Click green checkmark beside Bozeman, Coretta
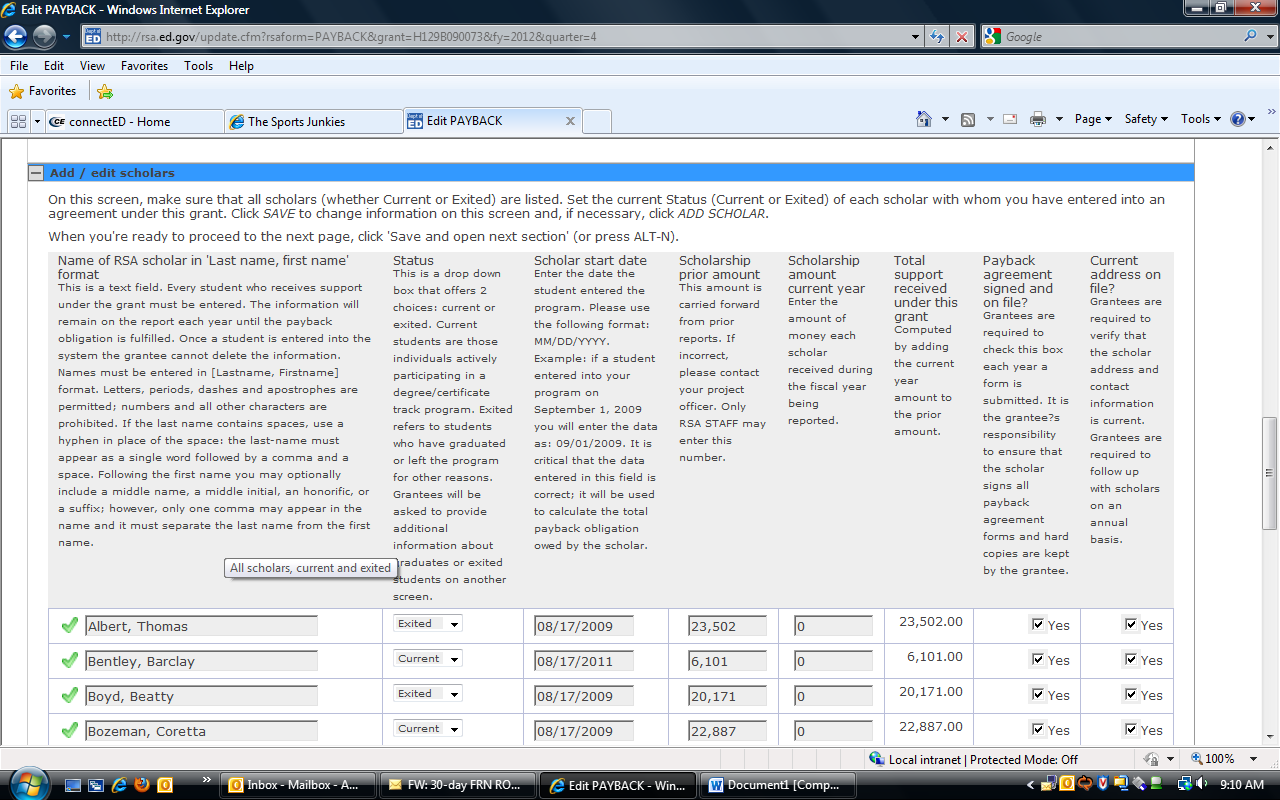The height and width of the screenshot is (800, 1280). tap(69, 731)
